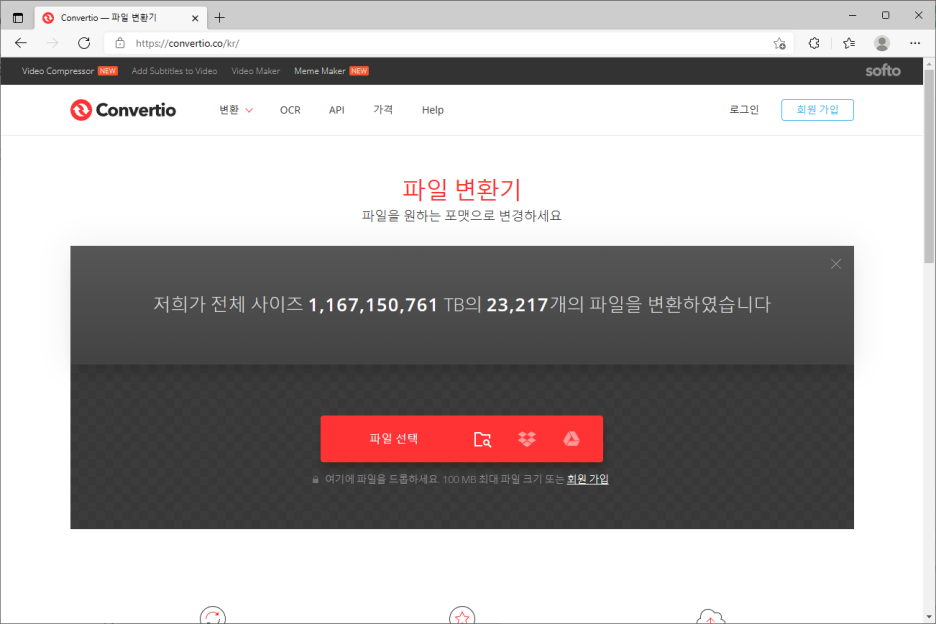Screen dimensions: 936x624
Task: Go back to the previous page
Action: coord(21,43)
